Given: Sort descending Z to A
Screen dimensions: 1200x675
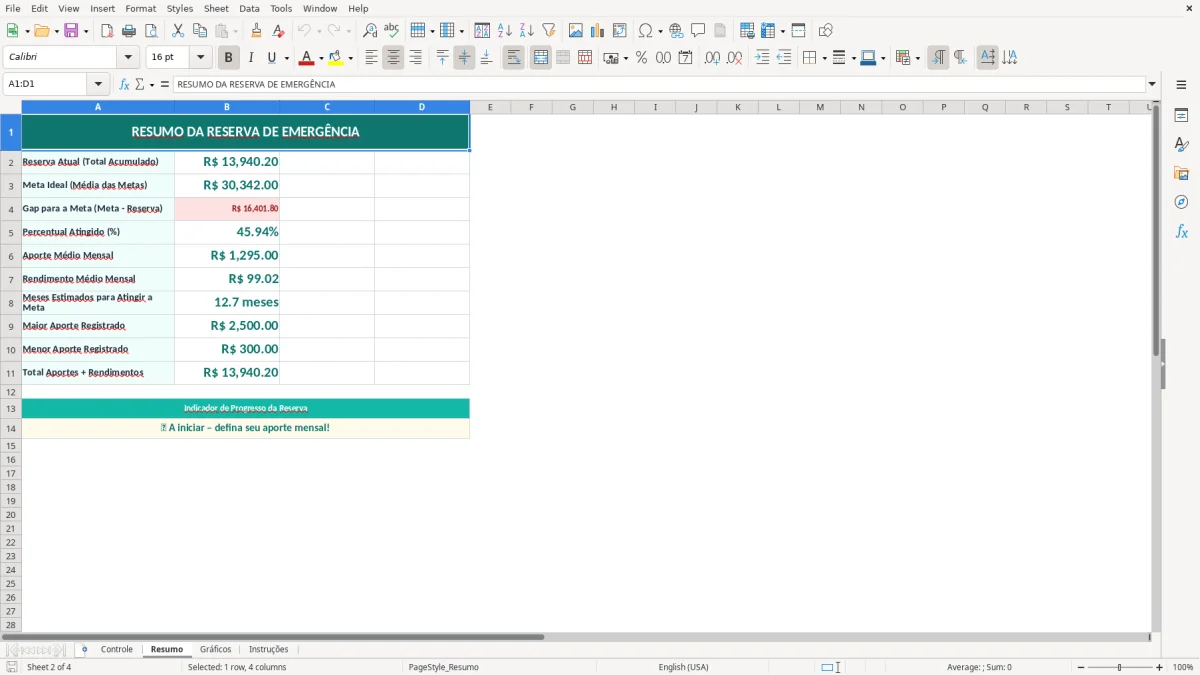Looking at the screenshot, I should pos(526,31).
